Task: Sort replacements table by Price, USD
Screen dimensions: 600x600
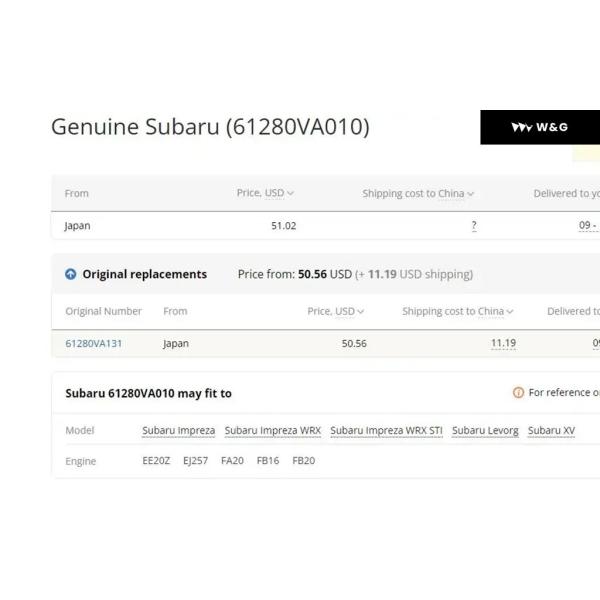Action: [335, 311]
